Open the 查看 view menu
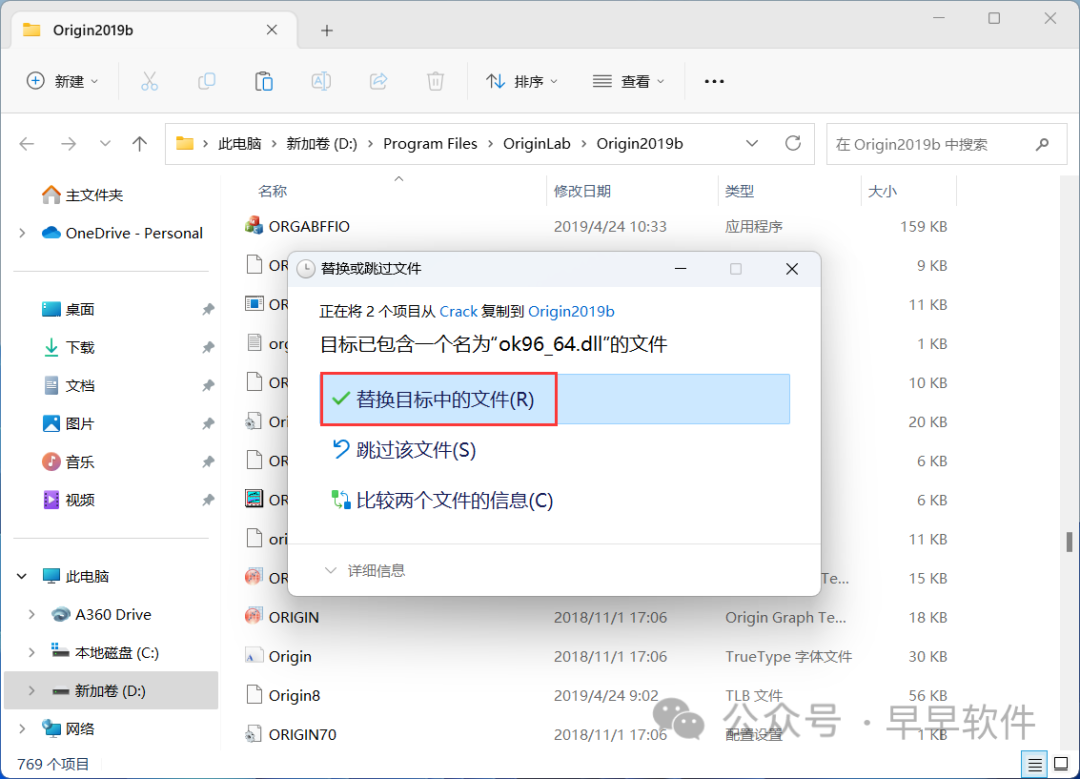The height and width of the screenshot is (779, 1080). [629, 81]
